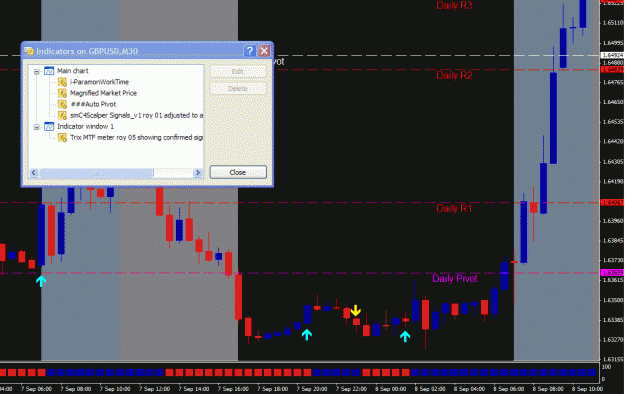This screenshot has height=394, width=625.
Task: Click the white 1.64924 current price tag
Action: [612, 55]
